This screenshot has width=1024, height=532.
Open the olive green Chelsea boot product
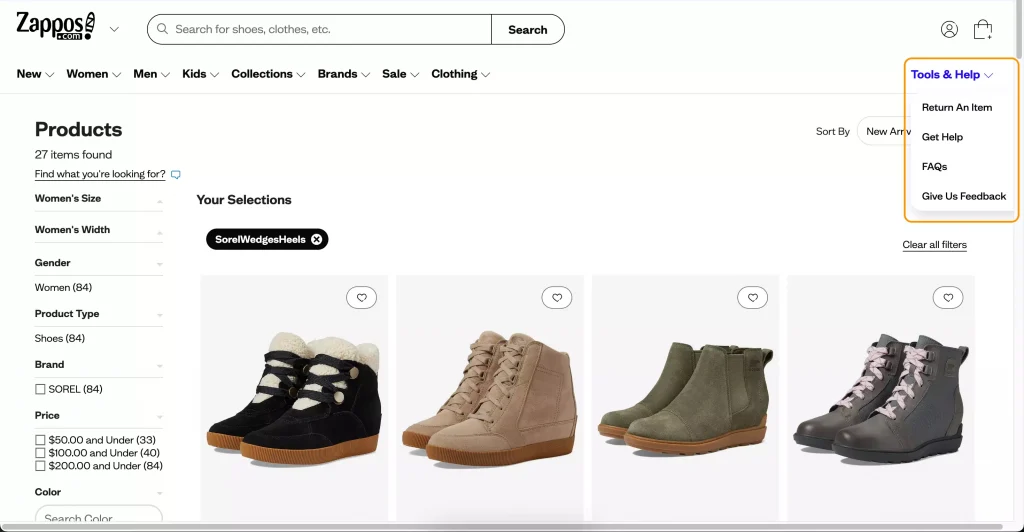(685, 400)
